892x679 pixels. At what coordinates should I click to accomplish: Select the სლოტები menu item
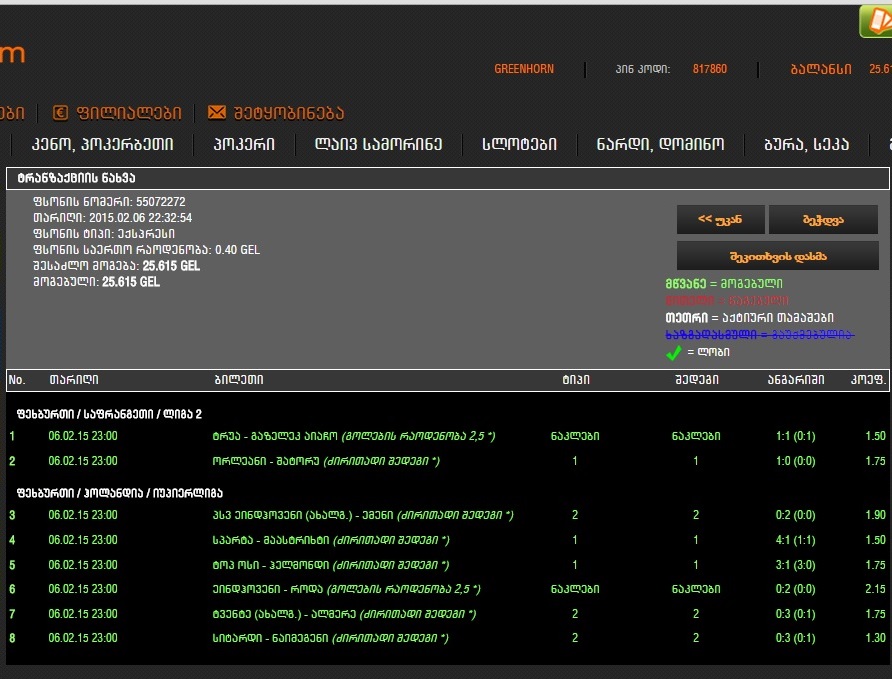point(519,144)
